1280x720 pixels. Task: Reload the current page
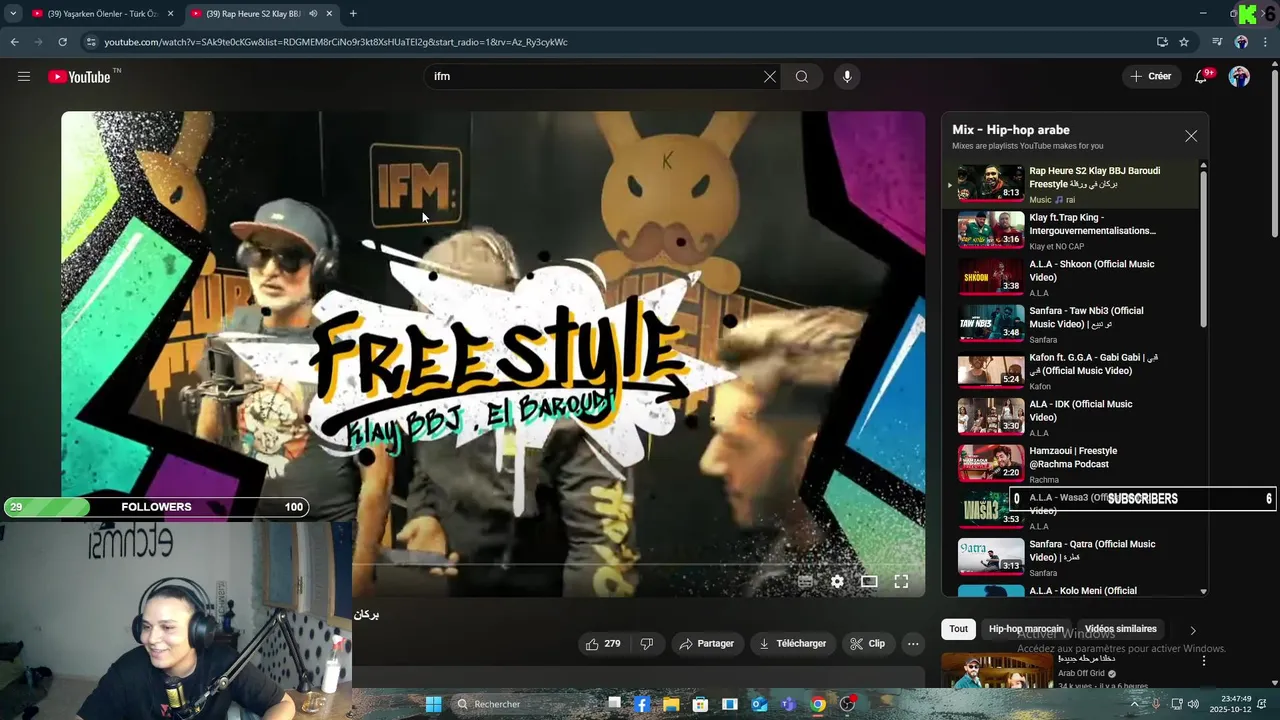coord(62,42)
